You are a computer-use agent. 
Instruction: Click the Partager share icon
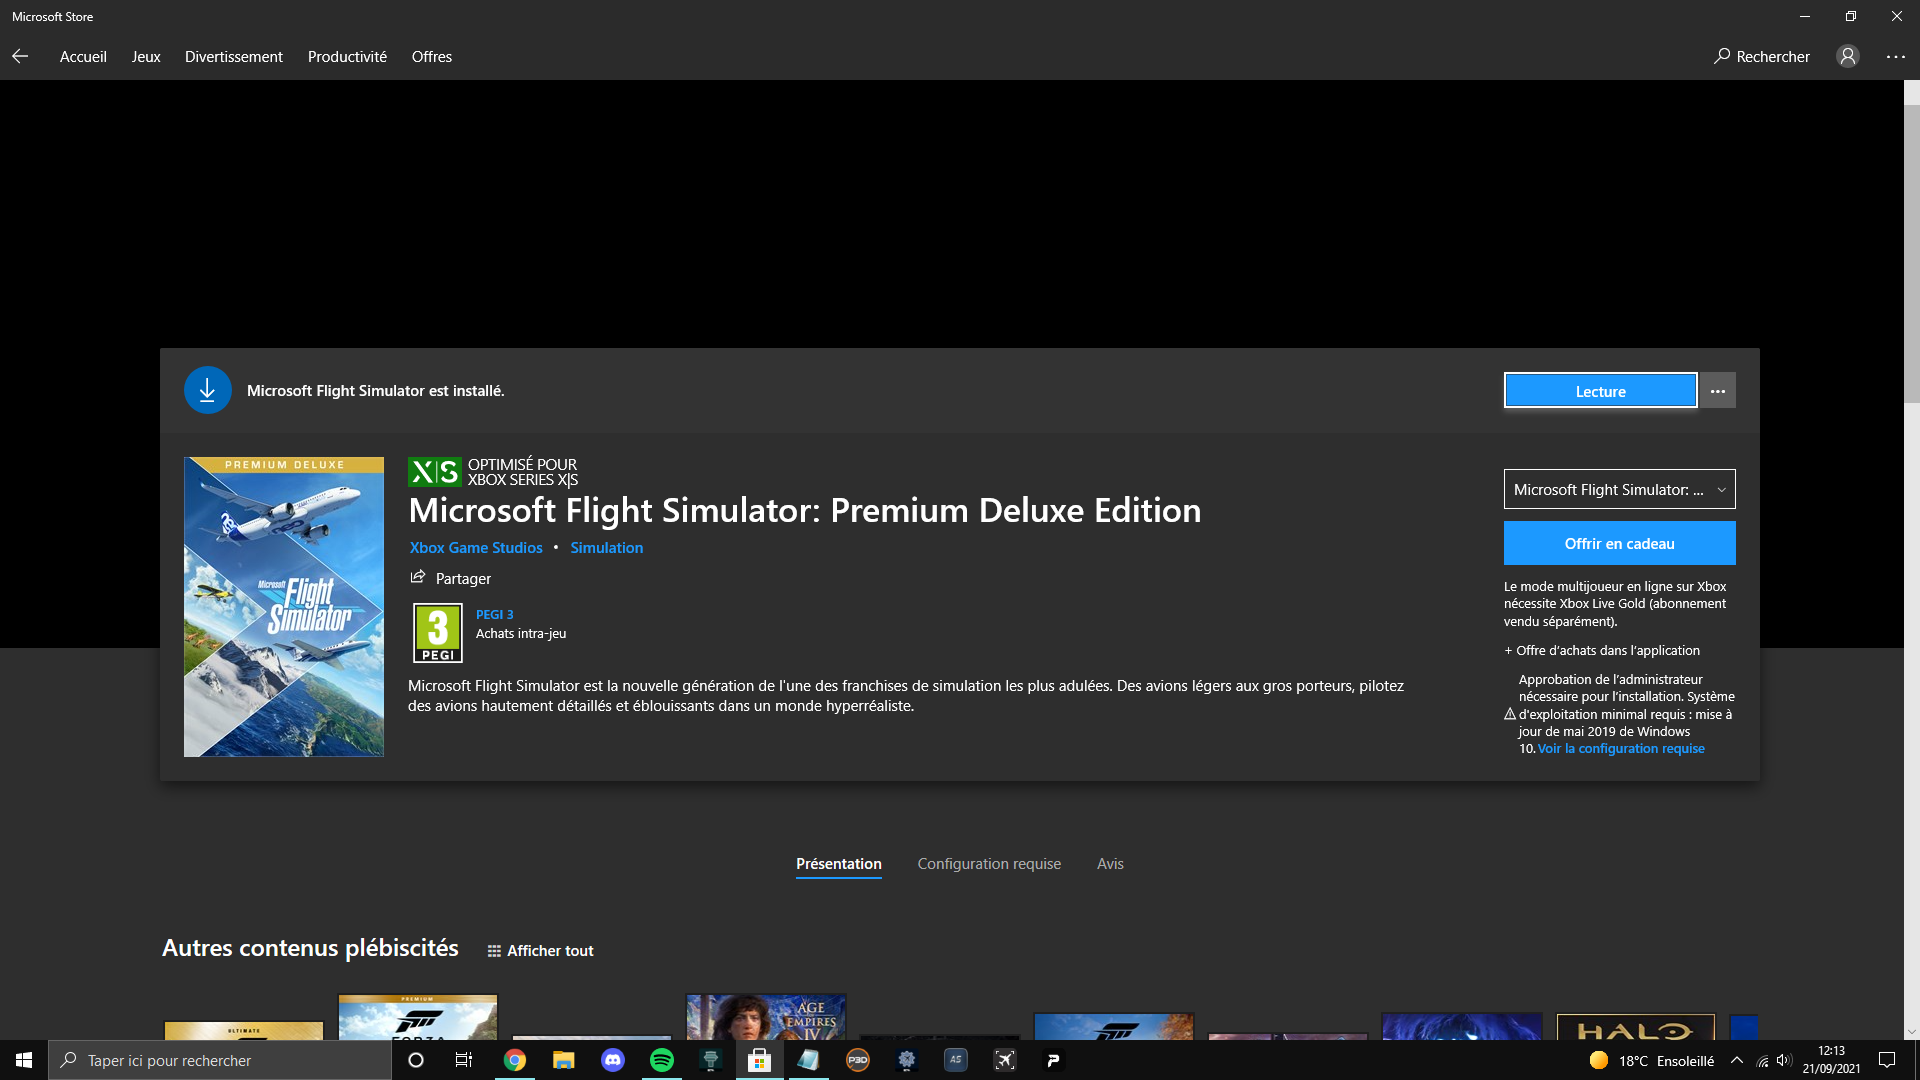click(418, 578)
